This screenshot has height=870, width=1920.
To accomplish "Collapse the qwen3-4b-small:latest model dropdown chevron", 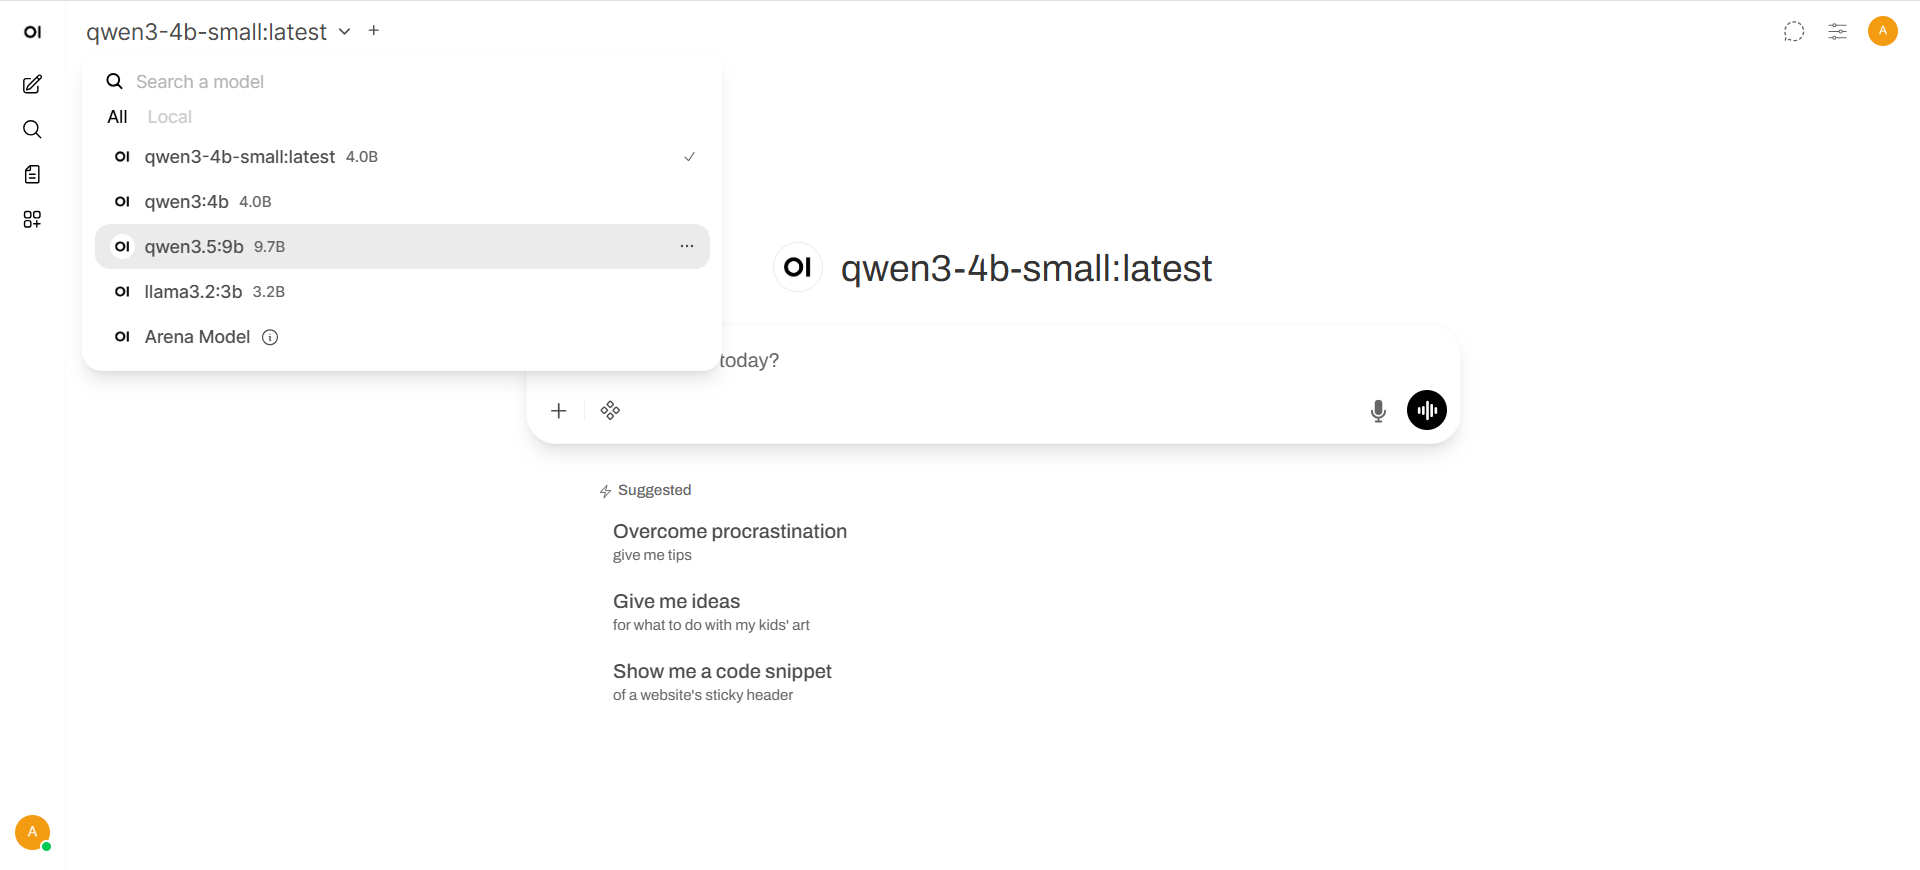I will click(x=344, y=31).
